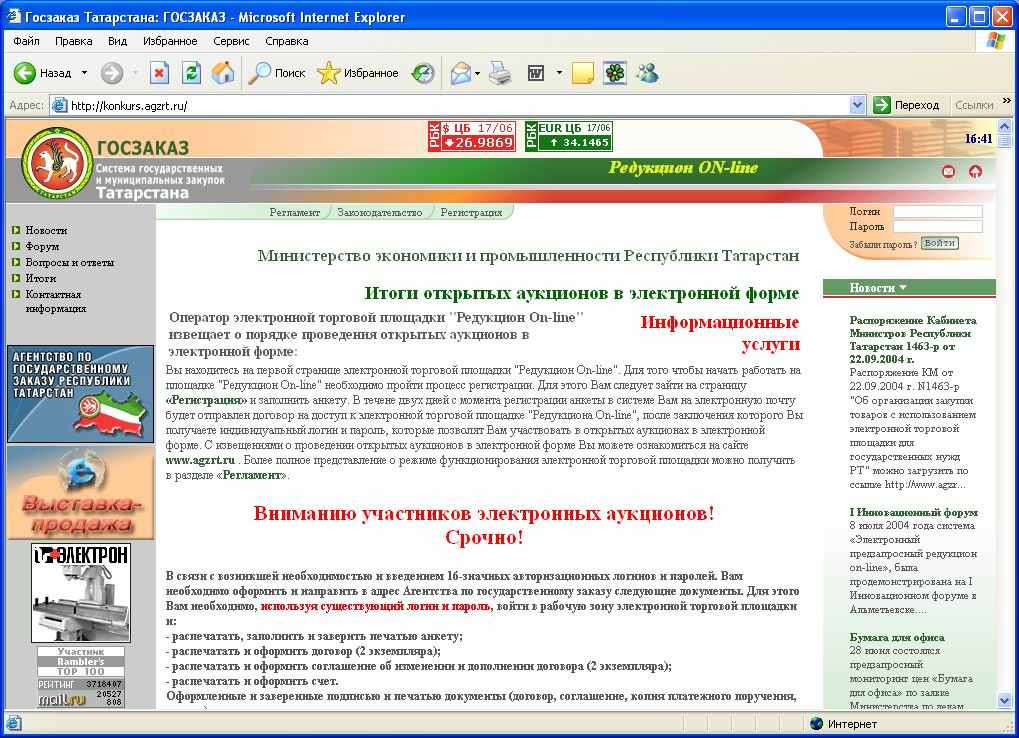Click the Забыли пароль link
Screen dimensions: 1019x738
pos(883,245)
